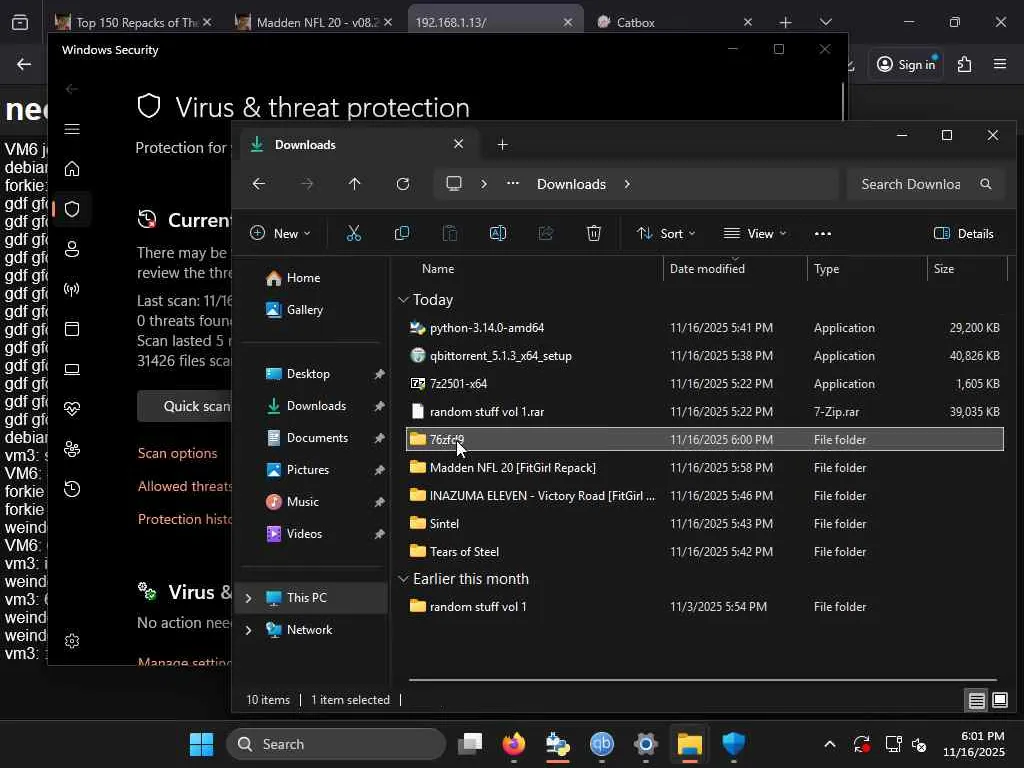The height and width of the screenshot is (768, 1024).
Task: Open Windows Security settings gear
Action: coord(72,641)
